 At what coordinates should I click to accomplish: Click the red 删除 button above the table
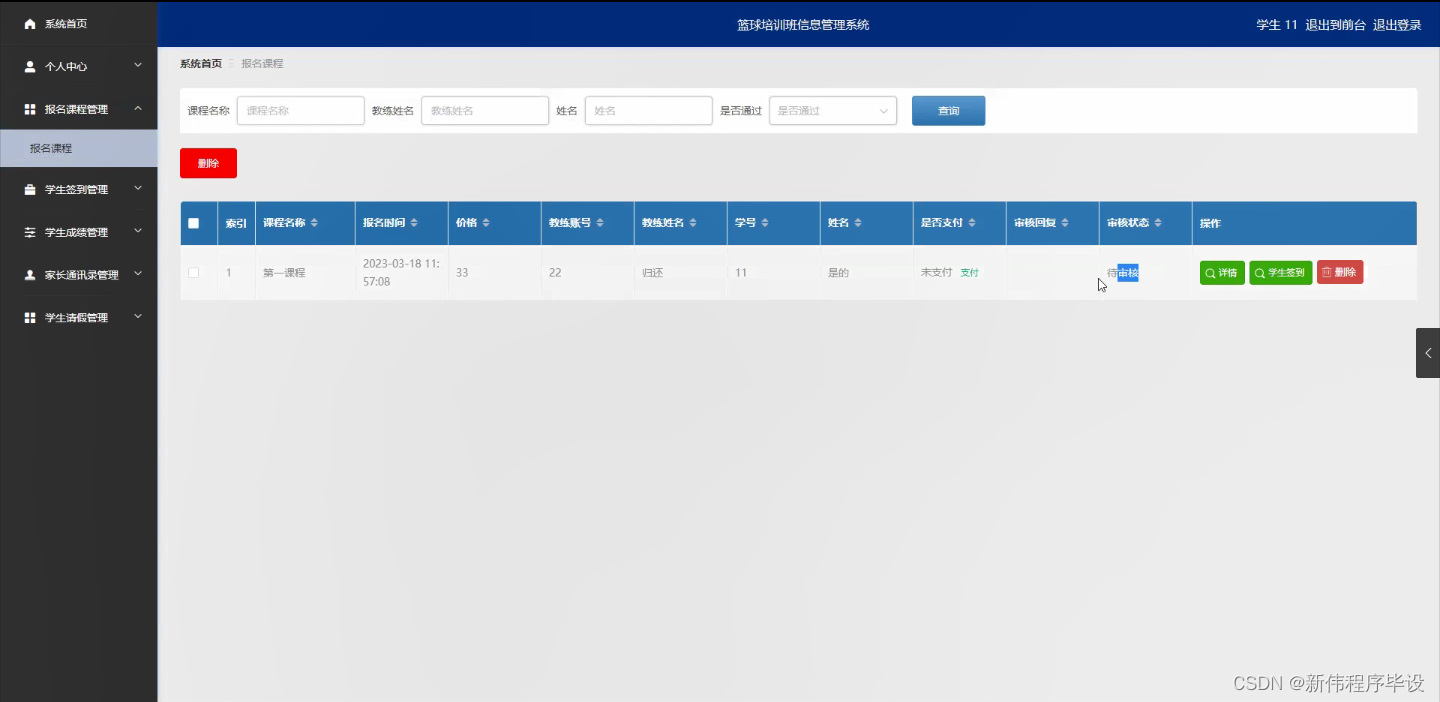click(x=208, y=163)
